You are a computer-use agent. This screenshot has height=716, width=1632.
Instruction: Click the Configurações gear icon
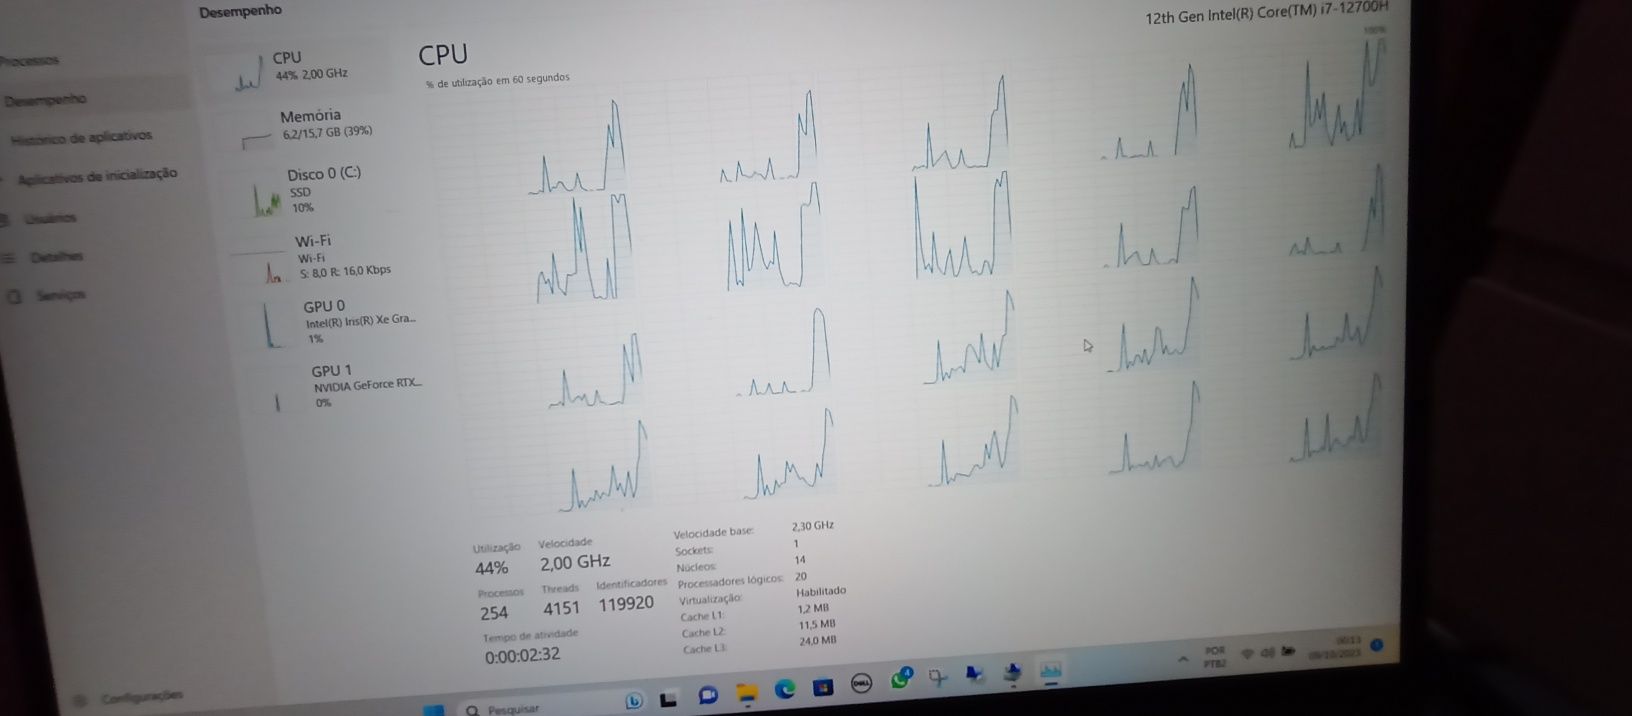(x=81, y=699)
